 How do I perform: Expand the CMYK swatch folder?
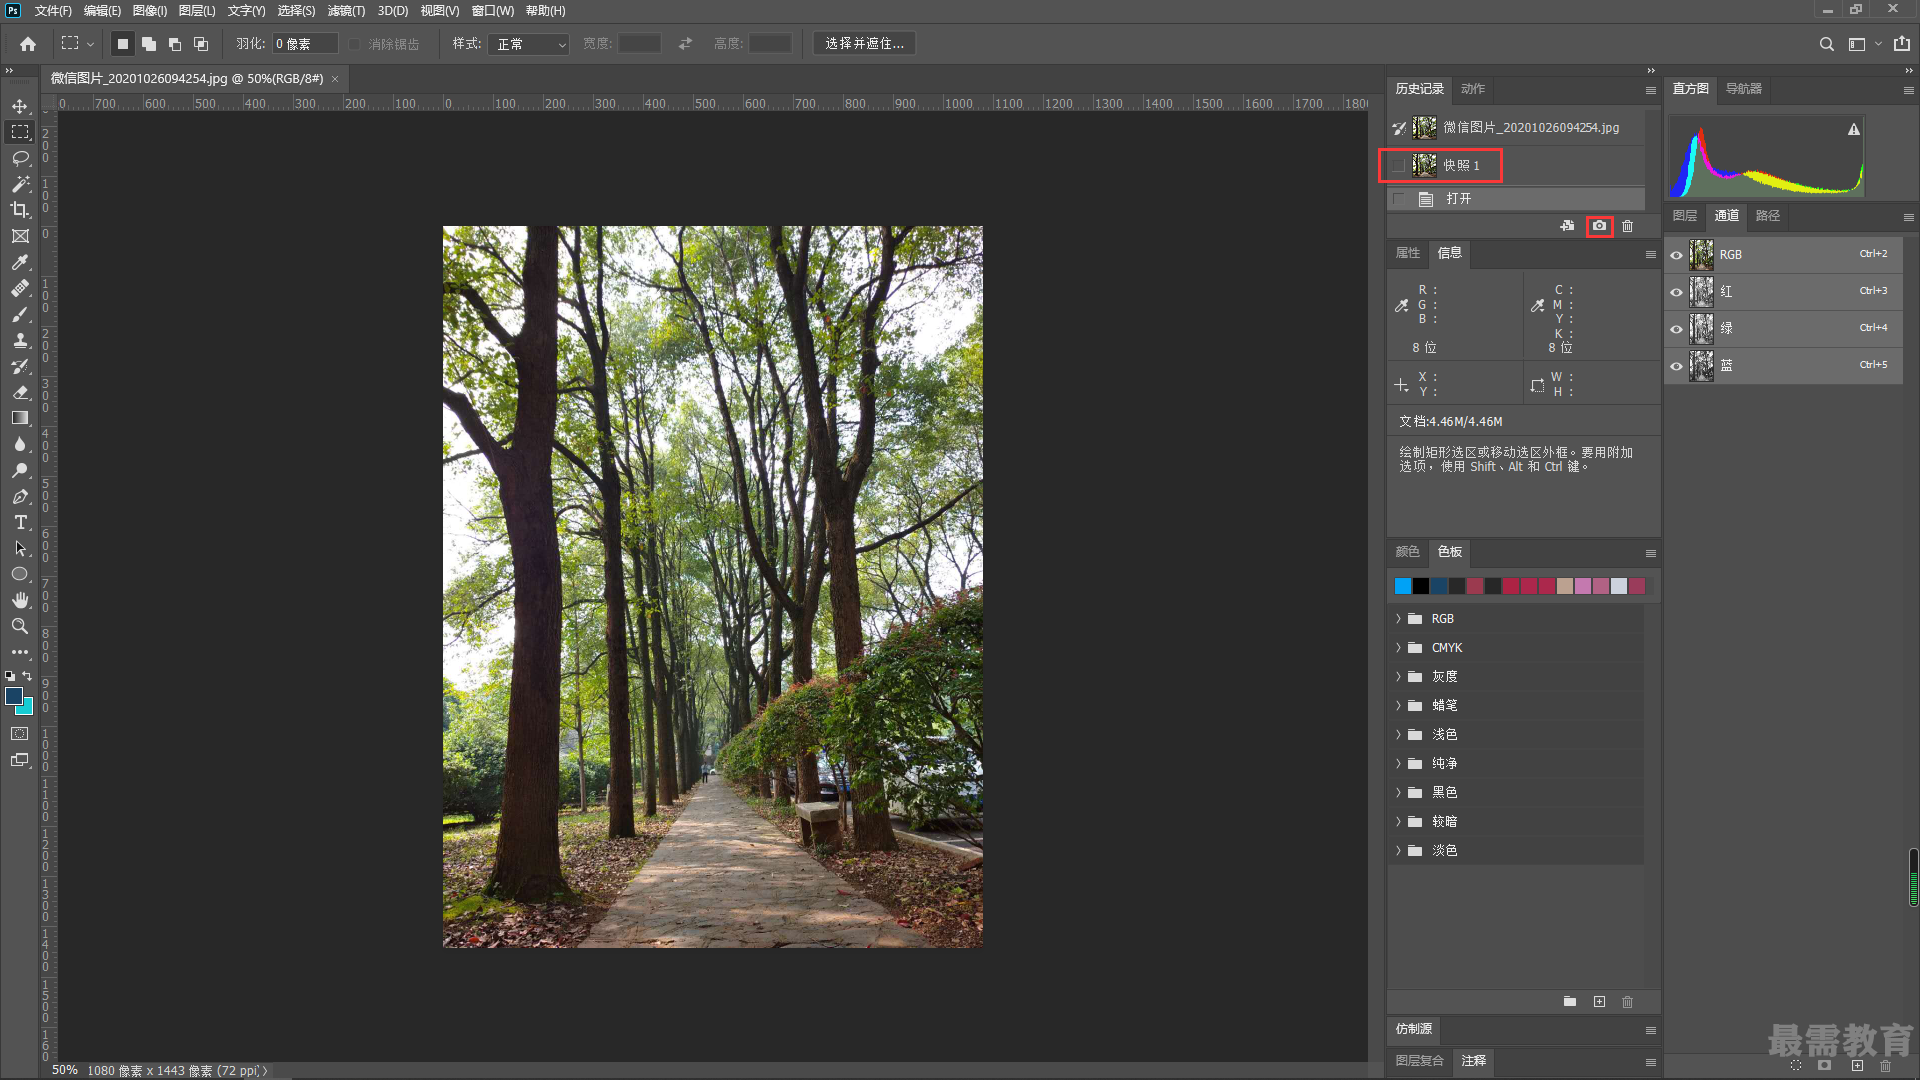1398,648
